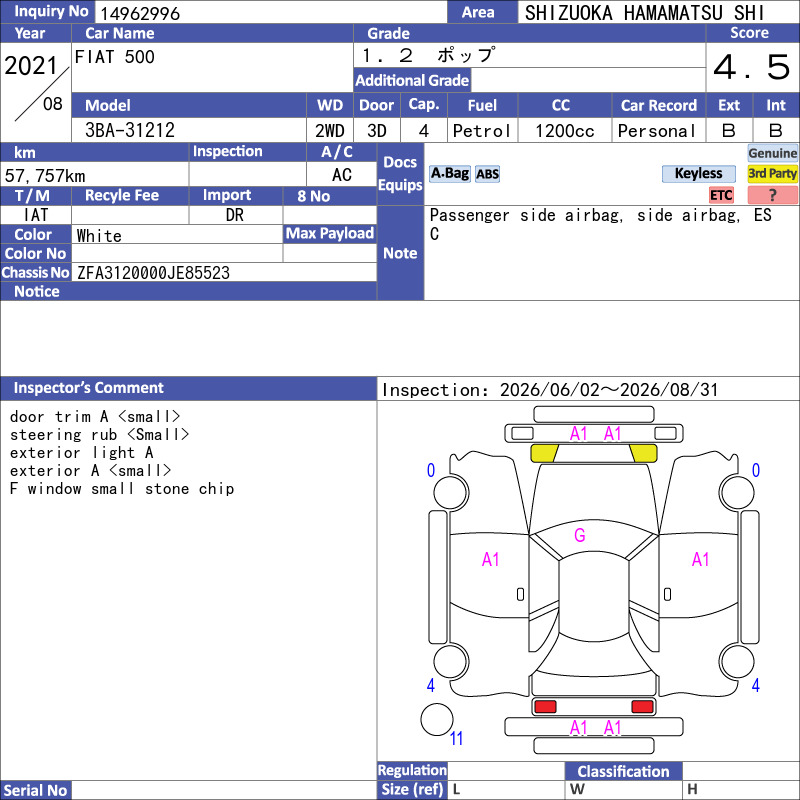Image resolution: width=800 pixels, height=800 pixels.
Task: Click the G mark on windshield diagram
Action: (580, 535)
